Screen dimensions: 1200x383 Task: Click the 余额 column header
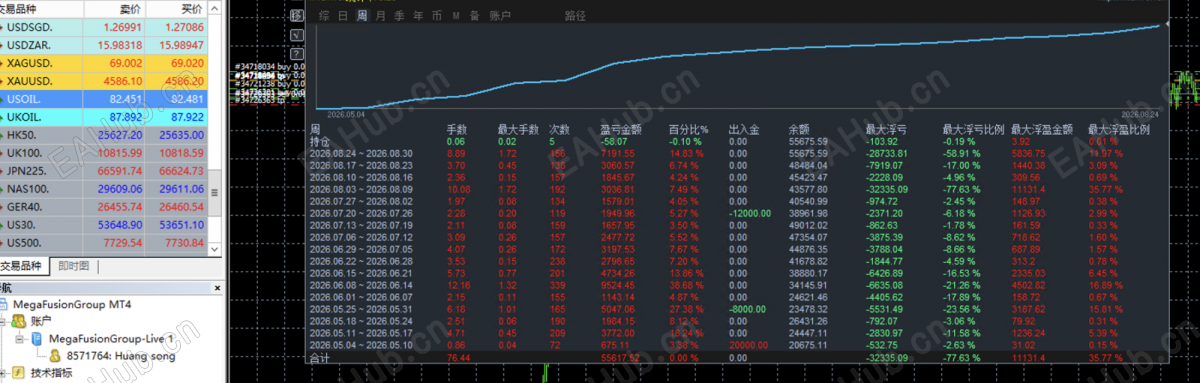(x=799, y=129)
